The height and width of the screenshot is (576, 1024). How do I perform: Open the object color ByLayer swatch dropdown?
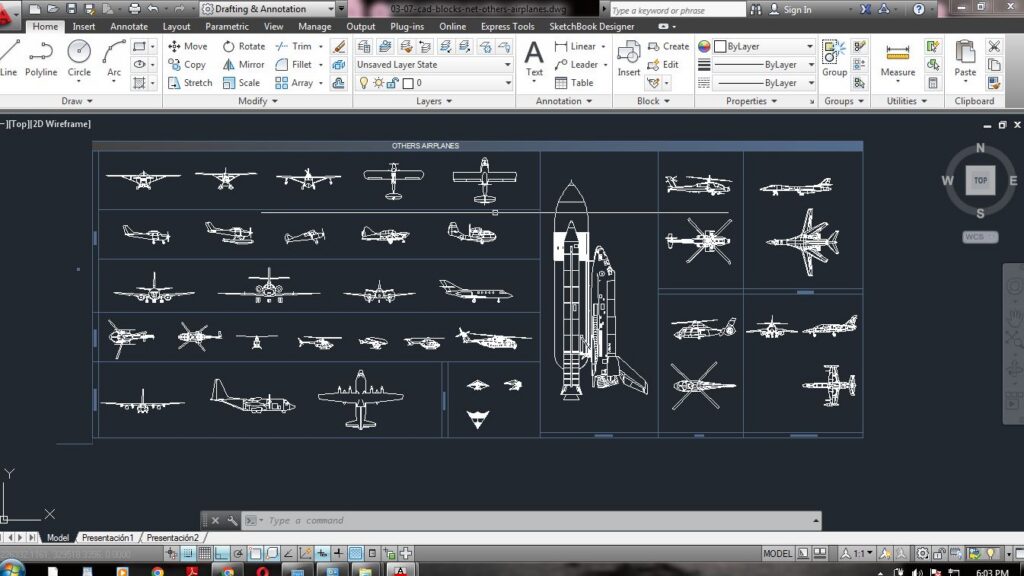point(764,46)
